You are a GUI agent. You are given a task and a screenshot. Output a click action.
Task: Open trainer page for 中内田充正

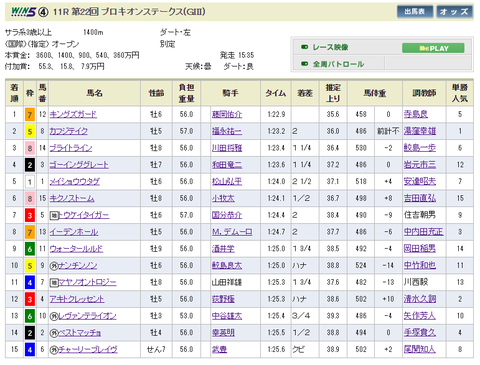424,232
